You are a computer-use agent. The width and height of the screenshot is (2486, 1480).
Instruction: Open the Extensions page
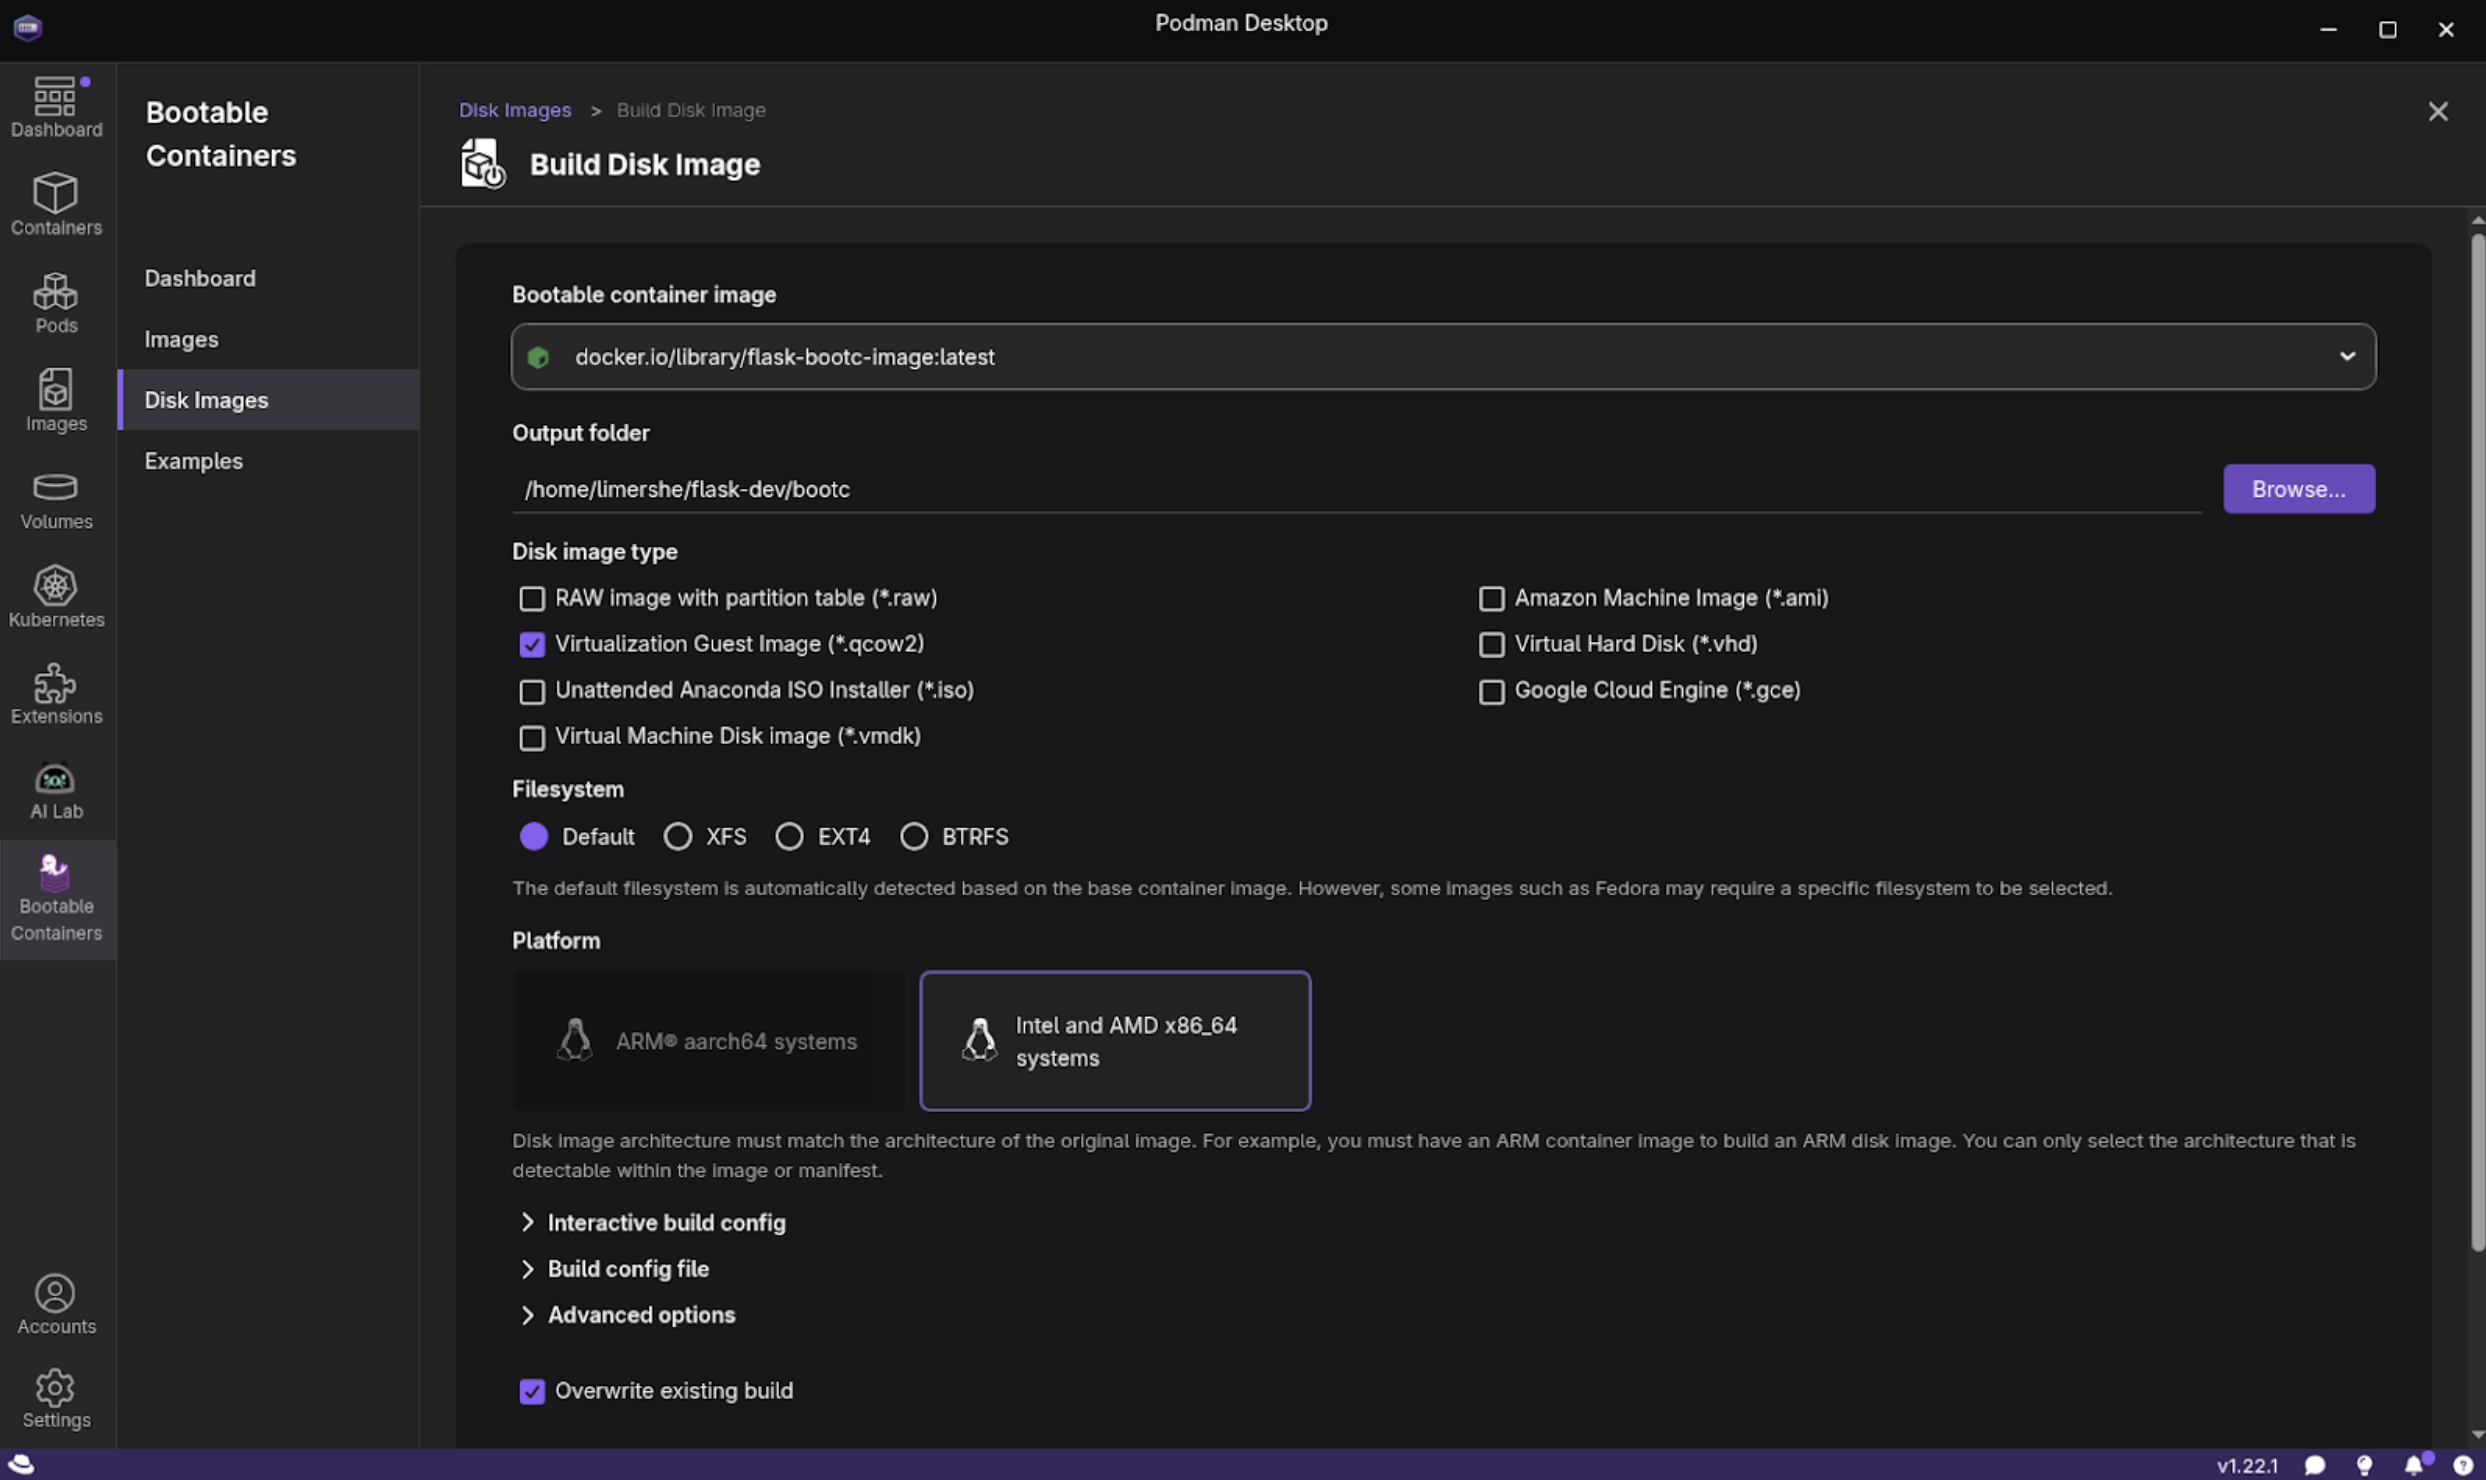(56, 694)
